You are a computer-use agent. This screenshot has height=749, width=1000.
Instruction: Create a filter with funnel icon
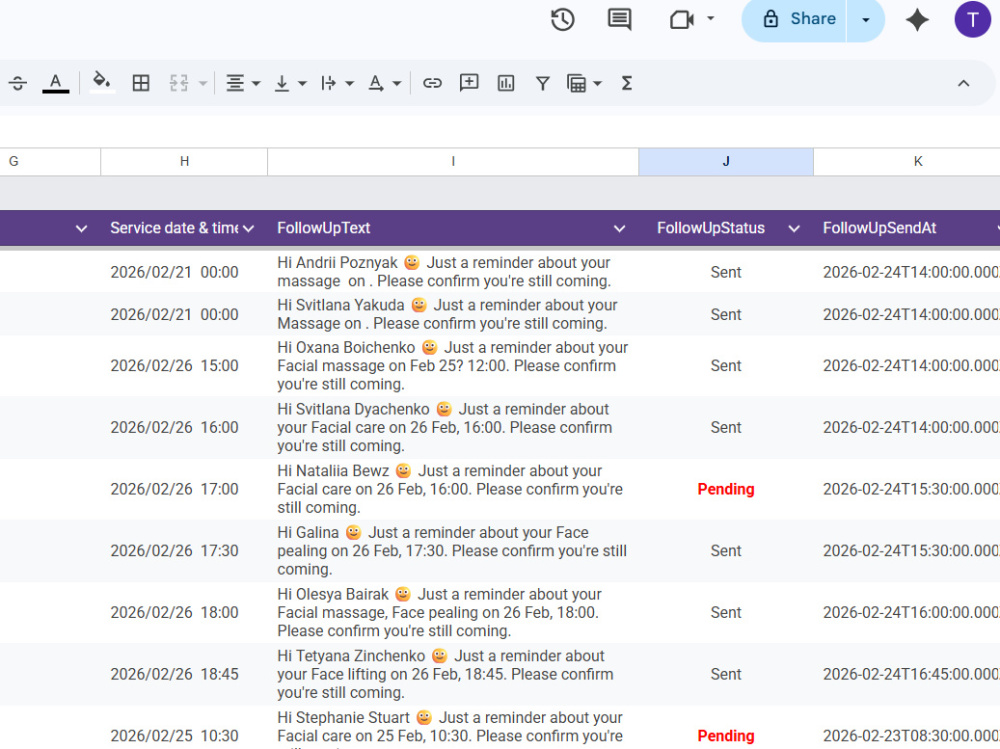[x=542, y=83]
